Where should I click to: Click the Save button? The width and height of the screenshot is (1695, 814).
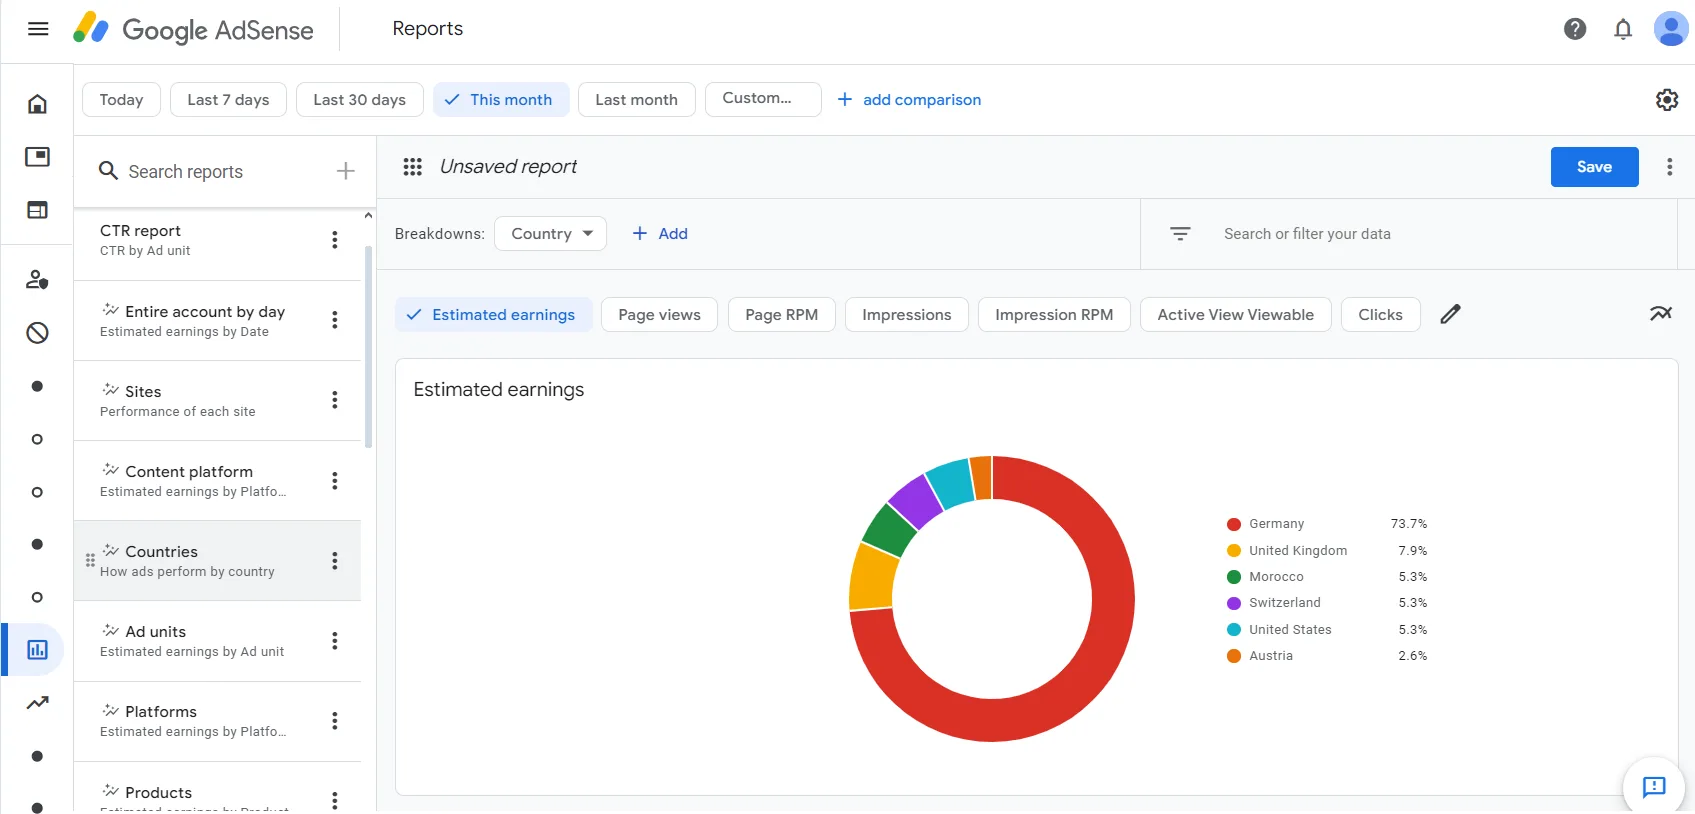pos(1593,167)
